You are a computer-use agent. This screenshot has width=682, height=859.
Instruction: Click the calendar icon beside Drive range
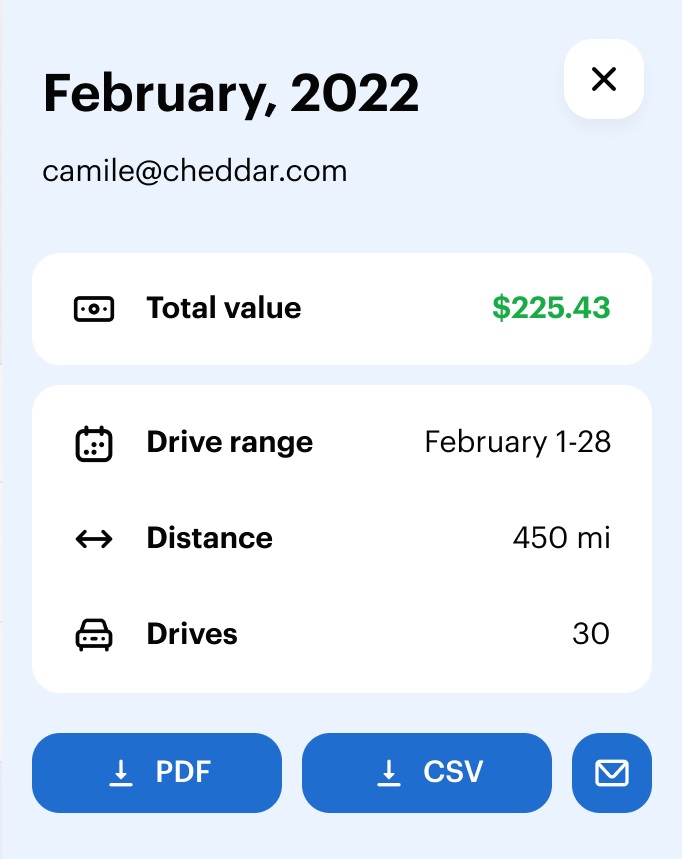tap(94, 444)
